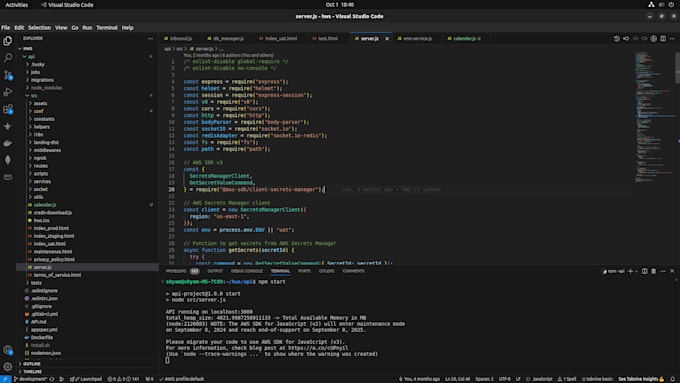Image resolution: width=680 pixels, height=383 pixels.
Task: Open the Help menu
Action: 128,27
